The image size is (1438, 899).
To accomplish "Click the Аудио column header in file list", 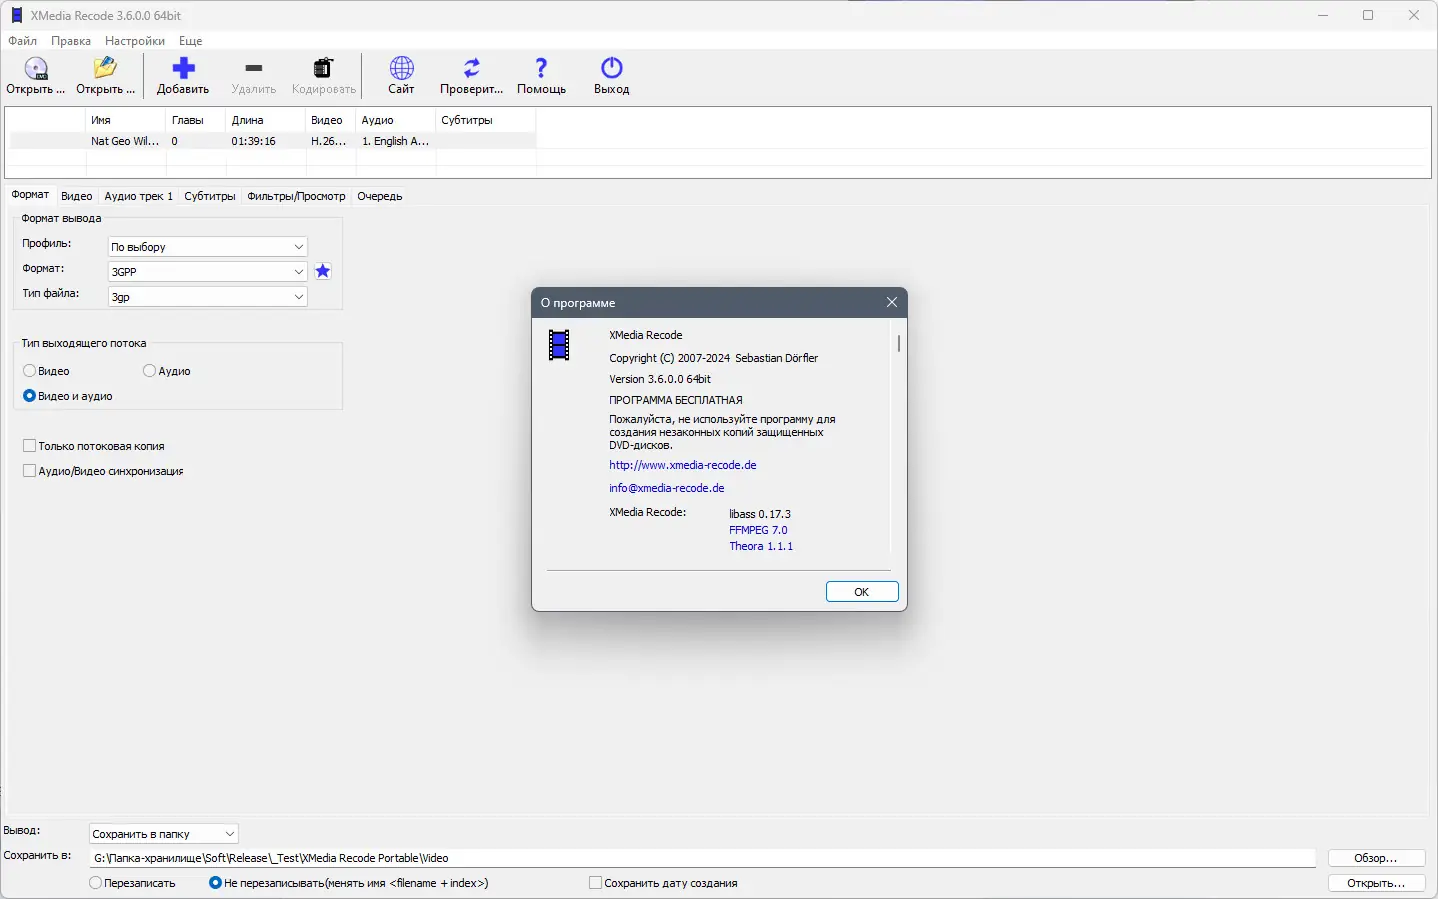I will pos(396,120).
